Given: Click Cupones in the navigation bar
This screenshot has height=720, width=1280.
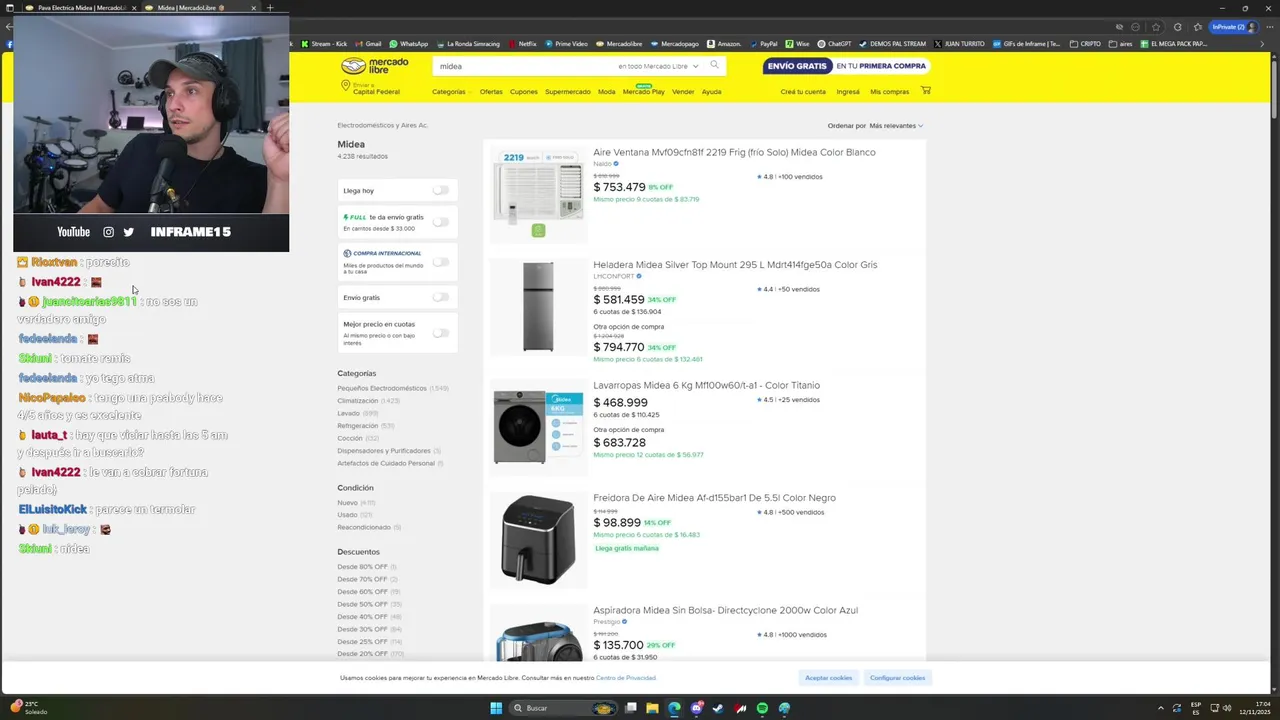Looking at the screenshot, I should (x=523, y=92).
